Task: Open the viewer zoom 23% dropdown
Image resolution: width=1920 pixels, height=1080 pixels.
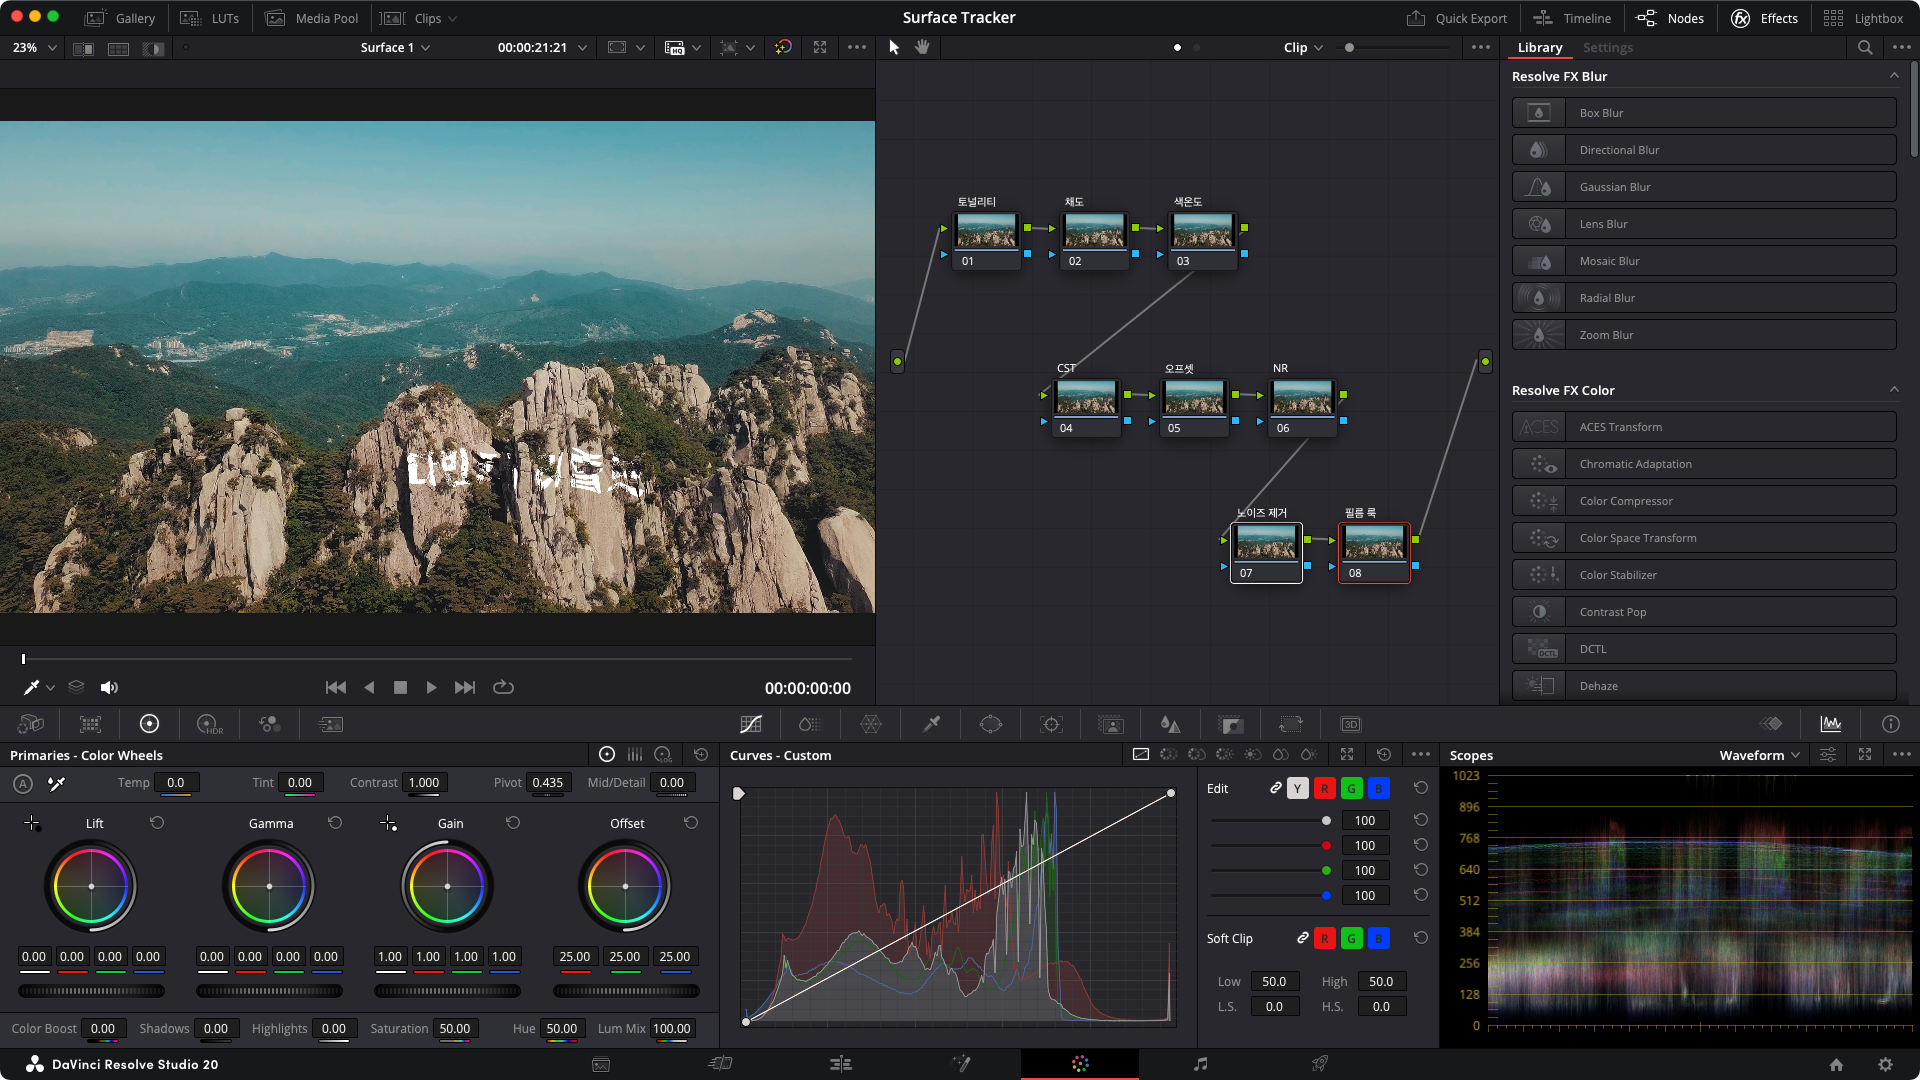Action: [x=35, y=47]
